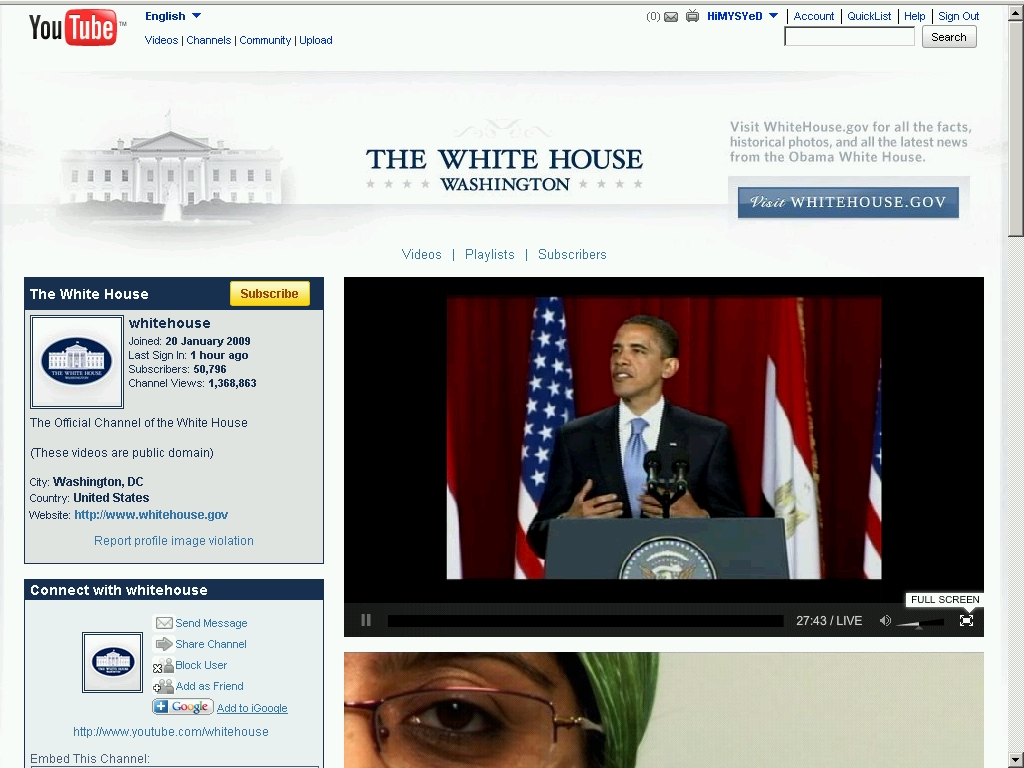Screen dimensions: 1024x768
Task: Click the White House profile avatar
Action: tap(77, 362)
